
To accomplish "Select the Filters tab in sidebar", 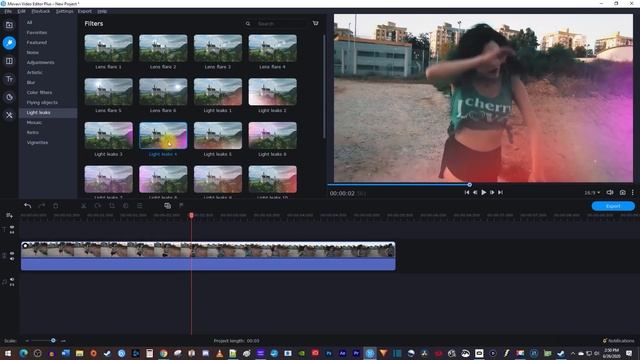I will pos(9,43).
